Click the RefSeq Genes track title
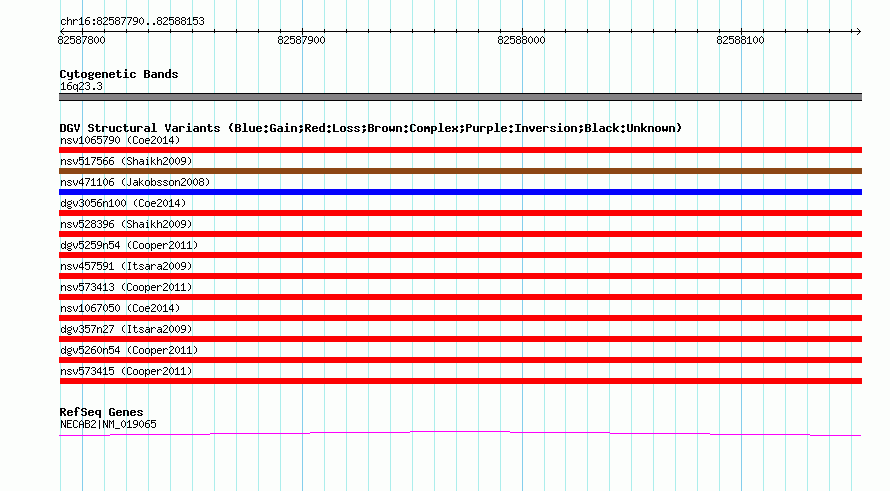The image size is (890, 491). point(101,412)
